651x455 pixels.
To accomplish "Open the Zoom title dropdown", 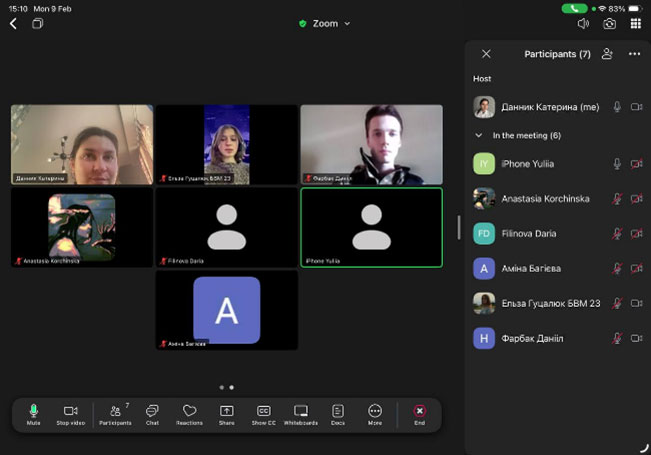I will (x=325, y=23).
